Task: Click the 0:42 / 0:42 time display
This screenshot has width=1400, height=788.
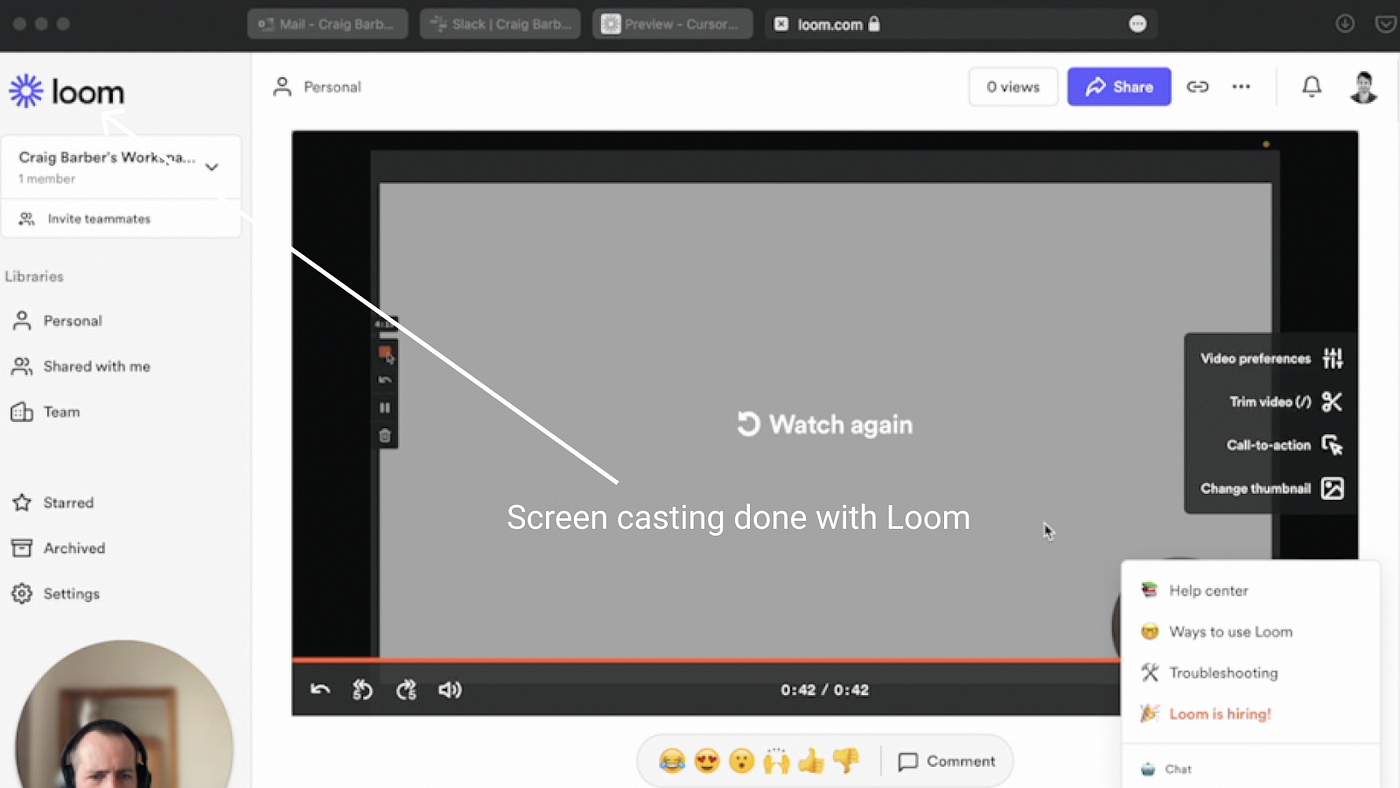Action: pos(825,690)
